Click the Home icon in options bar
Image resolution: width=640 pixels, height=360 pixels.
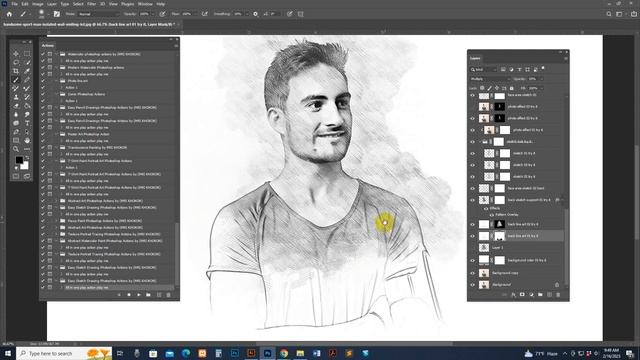(9, 14)
